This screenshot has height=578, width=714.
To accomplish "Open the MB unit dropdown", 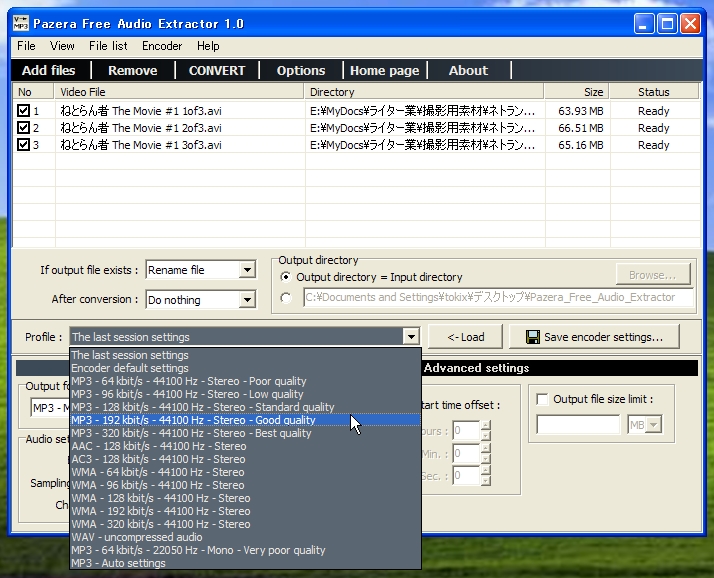I will click(654, 425).
